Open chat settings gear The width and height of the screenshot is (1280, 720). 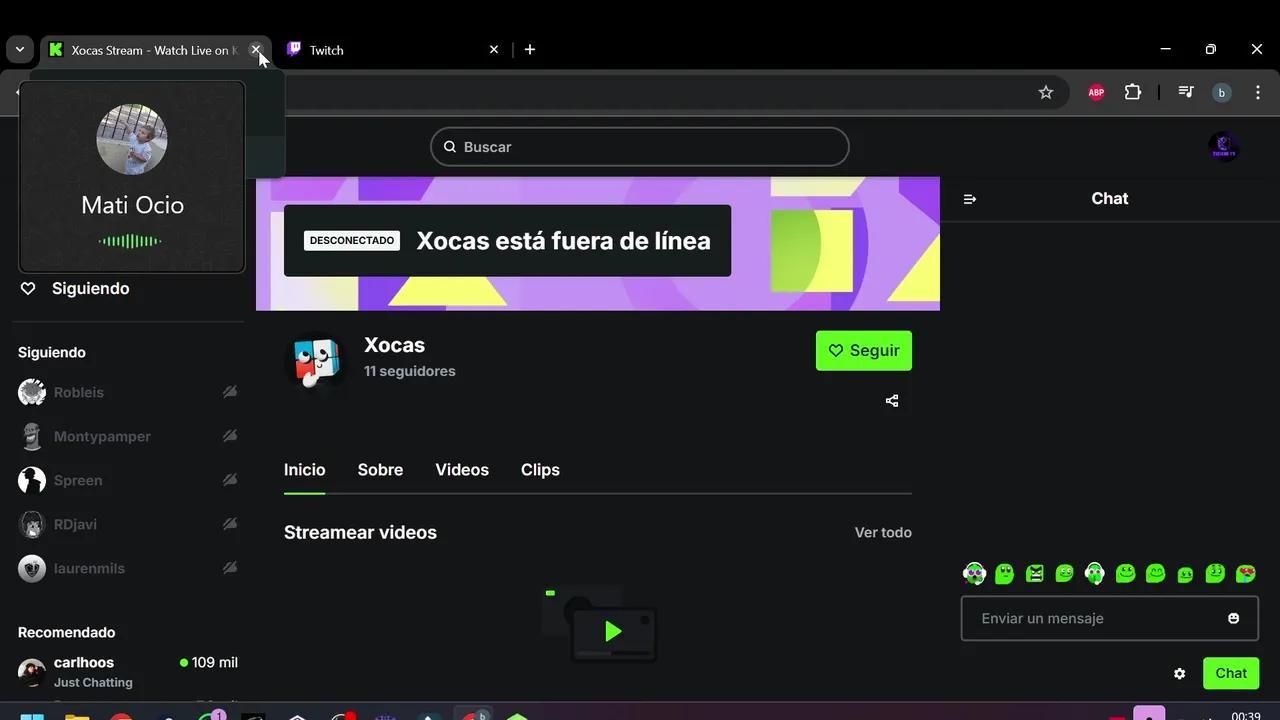coord(1180,674)
